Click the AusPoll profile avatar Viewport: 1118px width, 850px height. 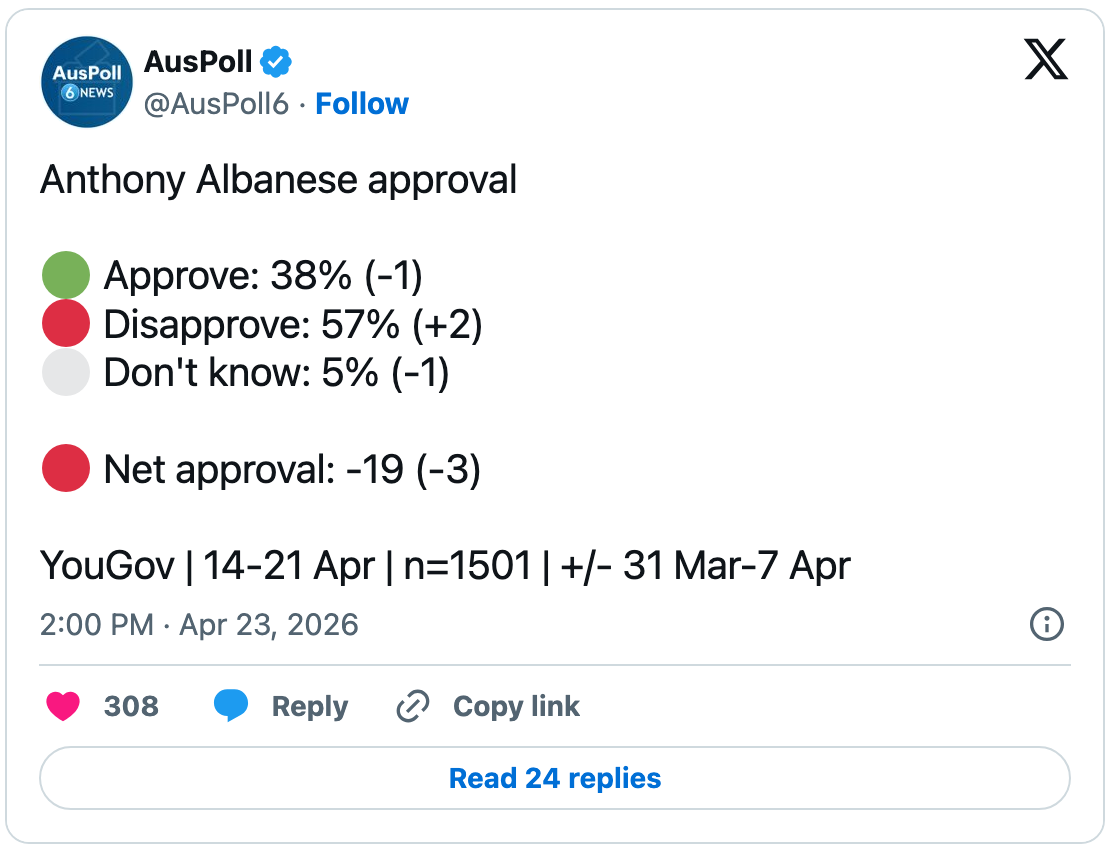(87, 82)
